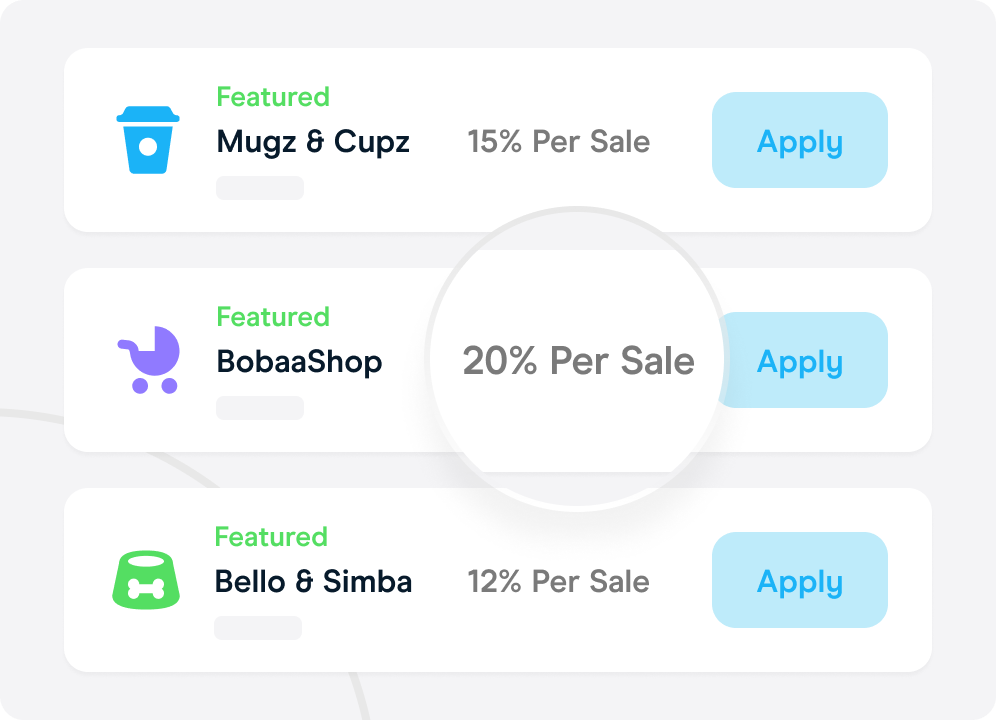Click the green pet bowl icon
Screen dimensions: 996x720
point(146,580)
